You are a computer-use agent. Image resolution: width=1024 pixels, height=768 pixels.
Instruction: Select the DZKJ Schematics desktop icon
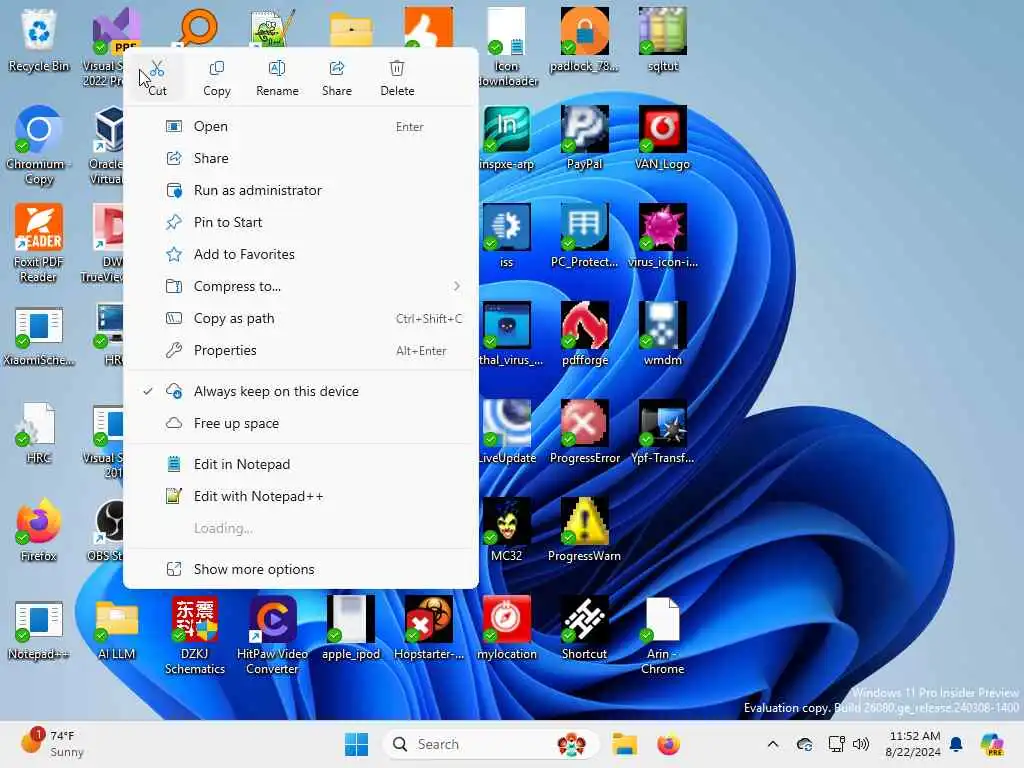tap(195, 635)
